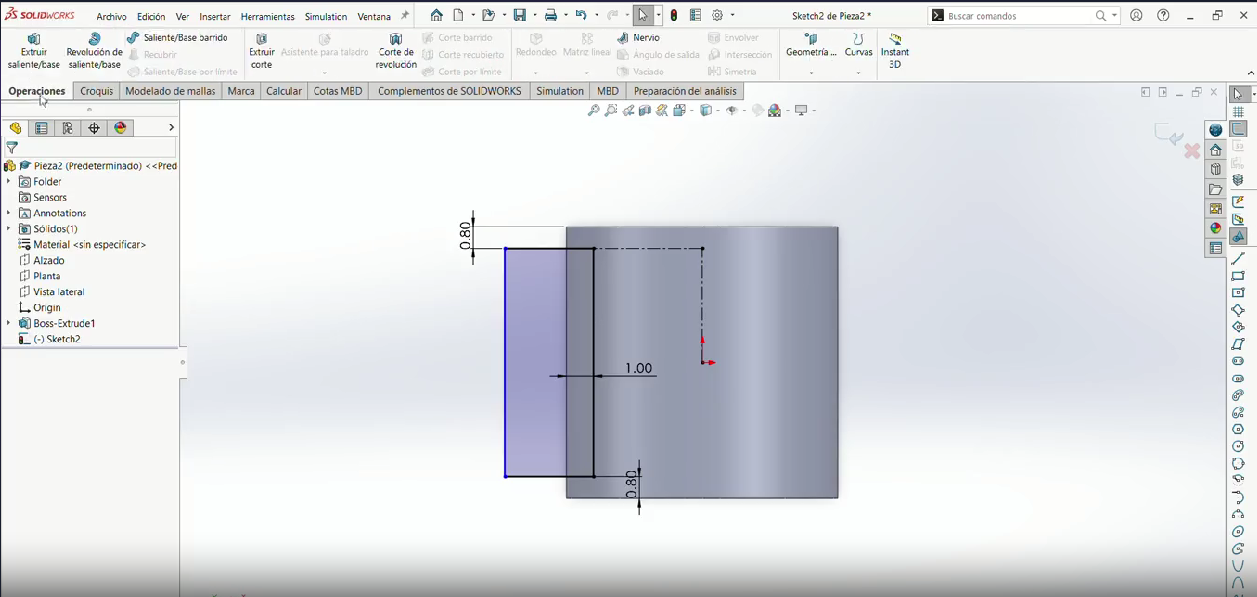Viewport: 1257px width, 597px height.
Task: Open the ConfigurationManager tab icon
Action: pyautogui.click(x=68, y=128)
